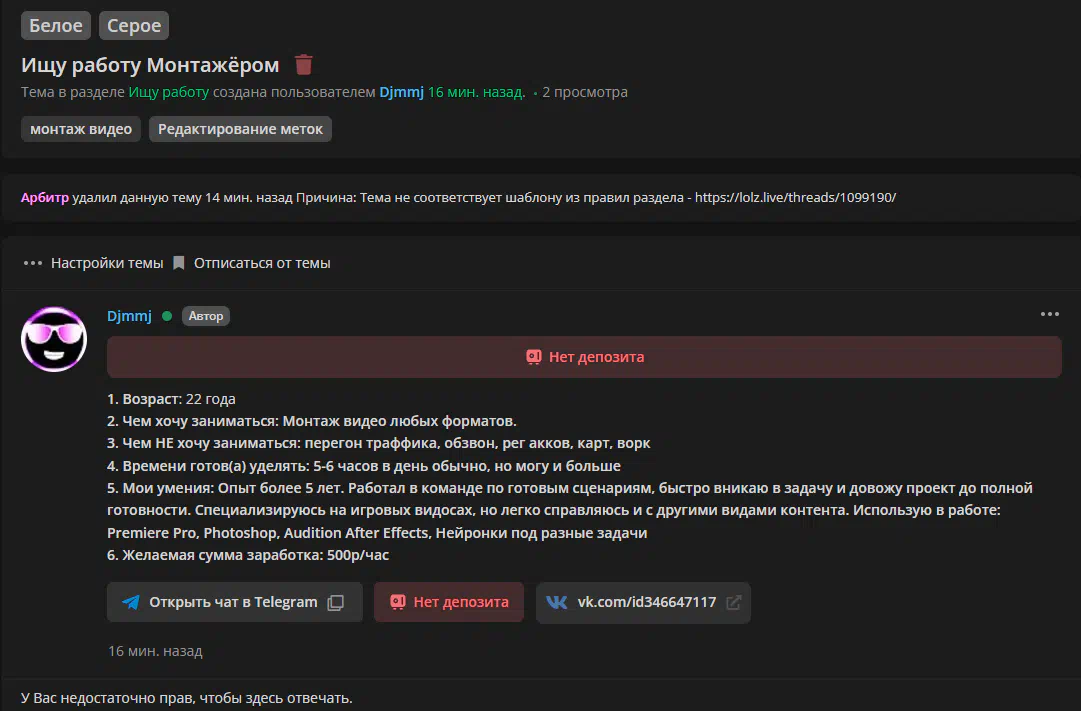
Task: Click Настройки темы menu
Action: 106,263
